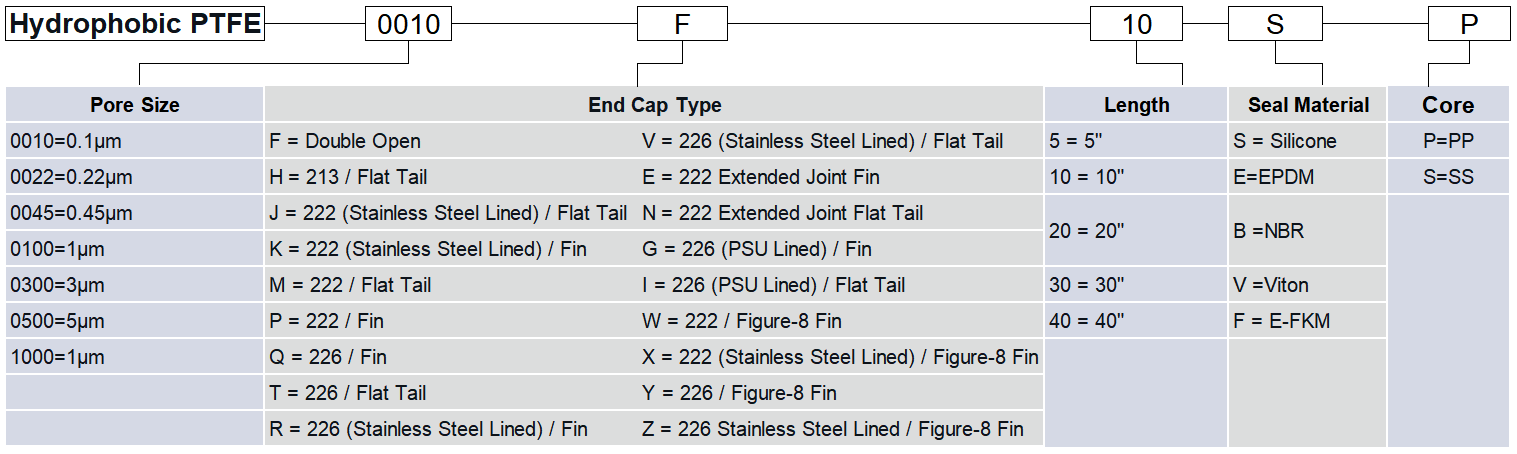Pick the H = 213 / Flat Tail entry
This screenshot has width=1517, height=454.
[x=348, y=177]
